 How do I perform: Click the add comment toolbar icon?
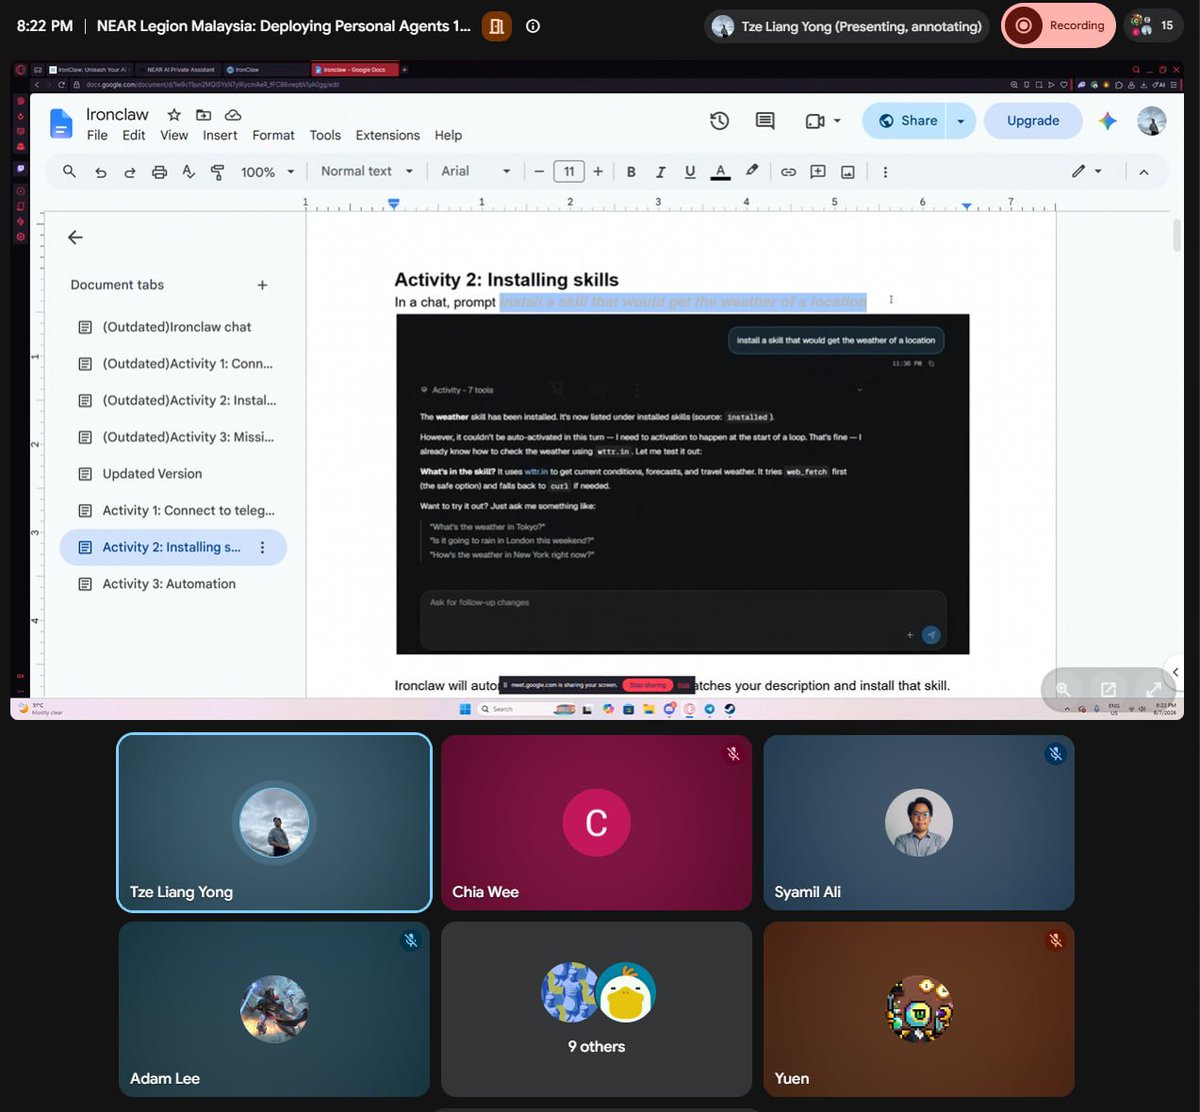click(x=818, y=172)
